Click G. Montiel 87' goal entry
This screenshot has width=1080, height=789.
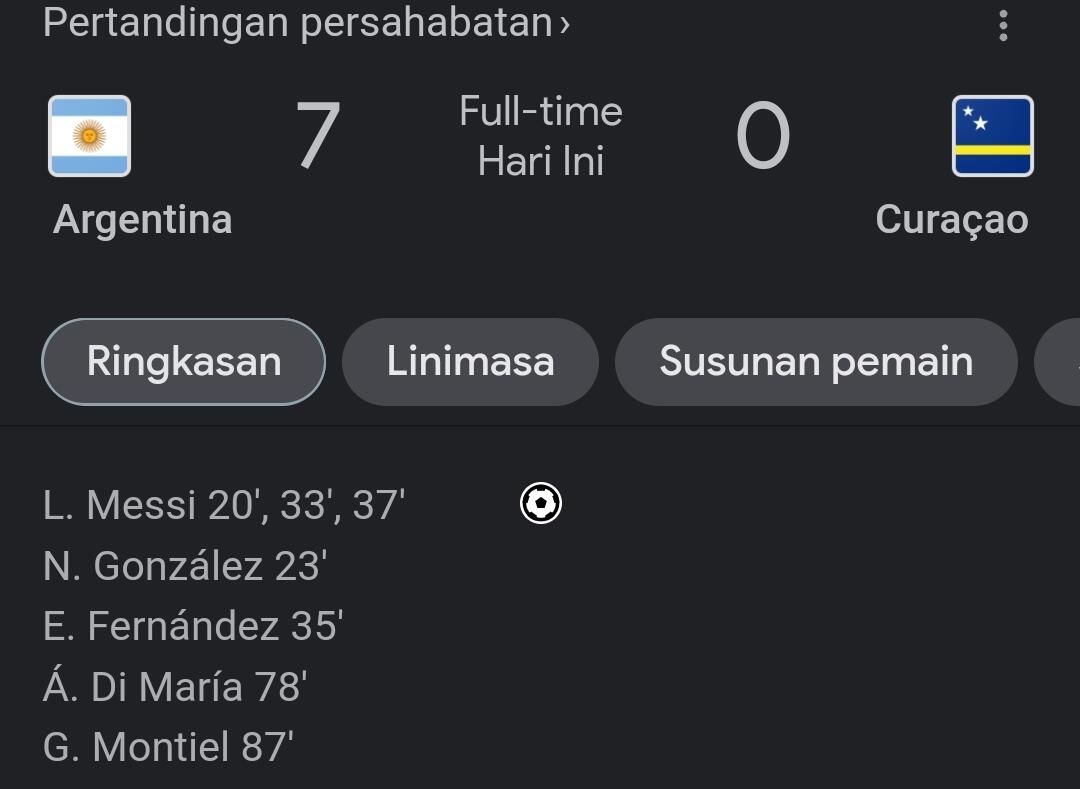coord(168,747)
